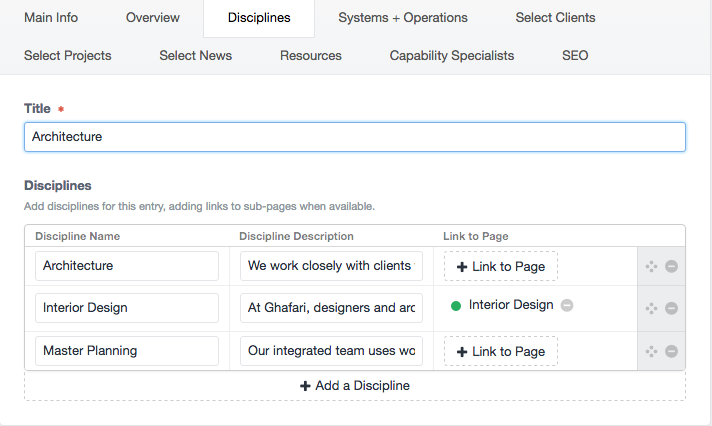Screen dimensions: 712x426
Task: Click Link to Page in Master Planning row
Action: tap(501, 351)
